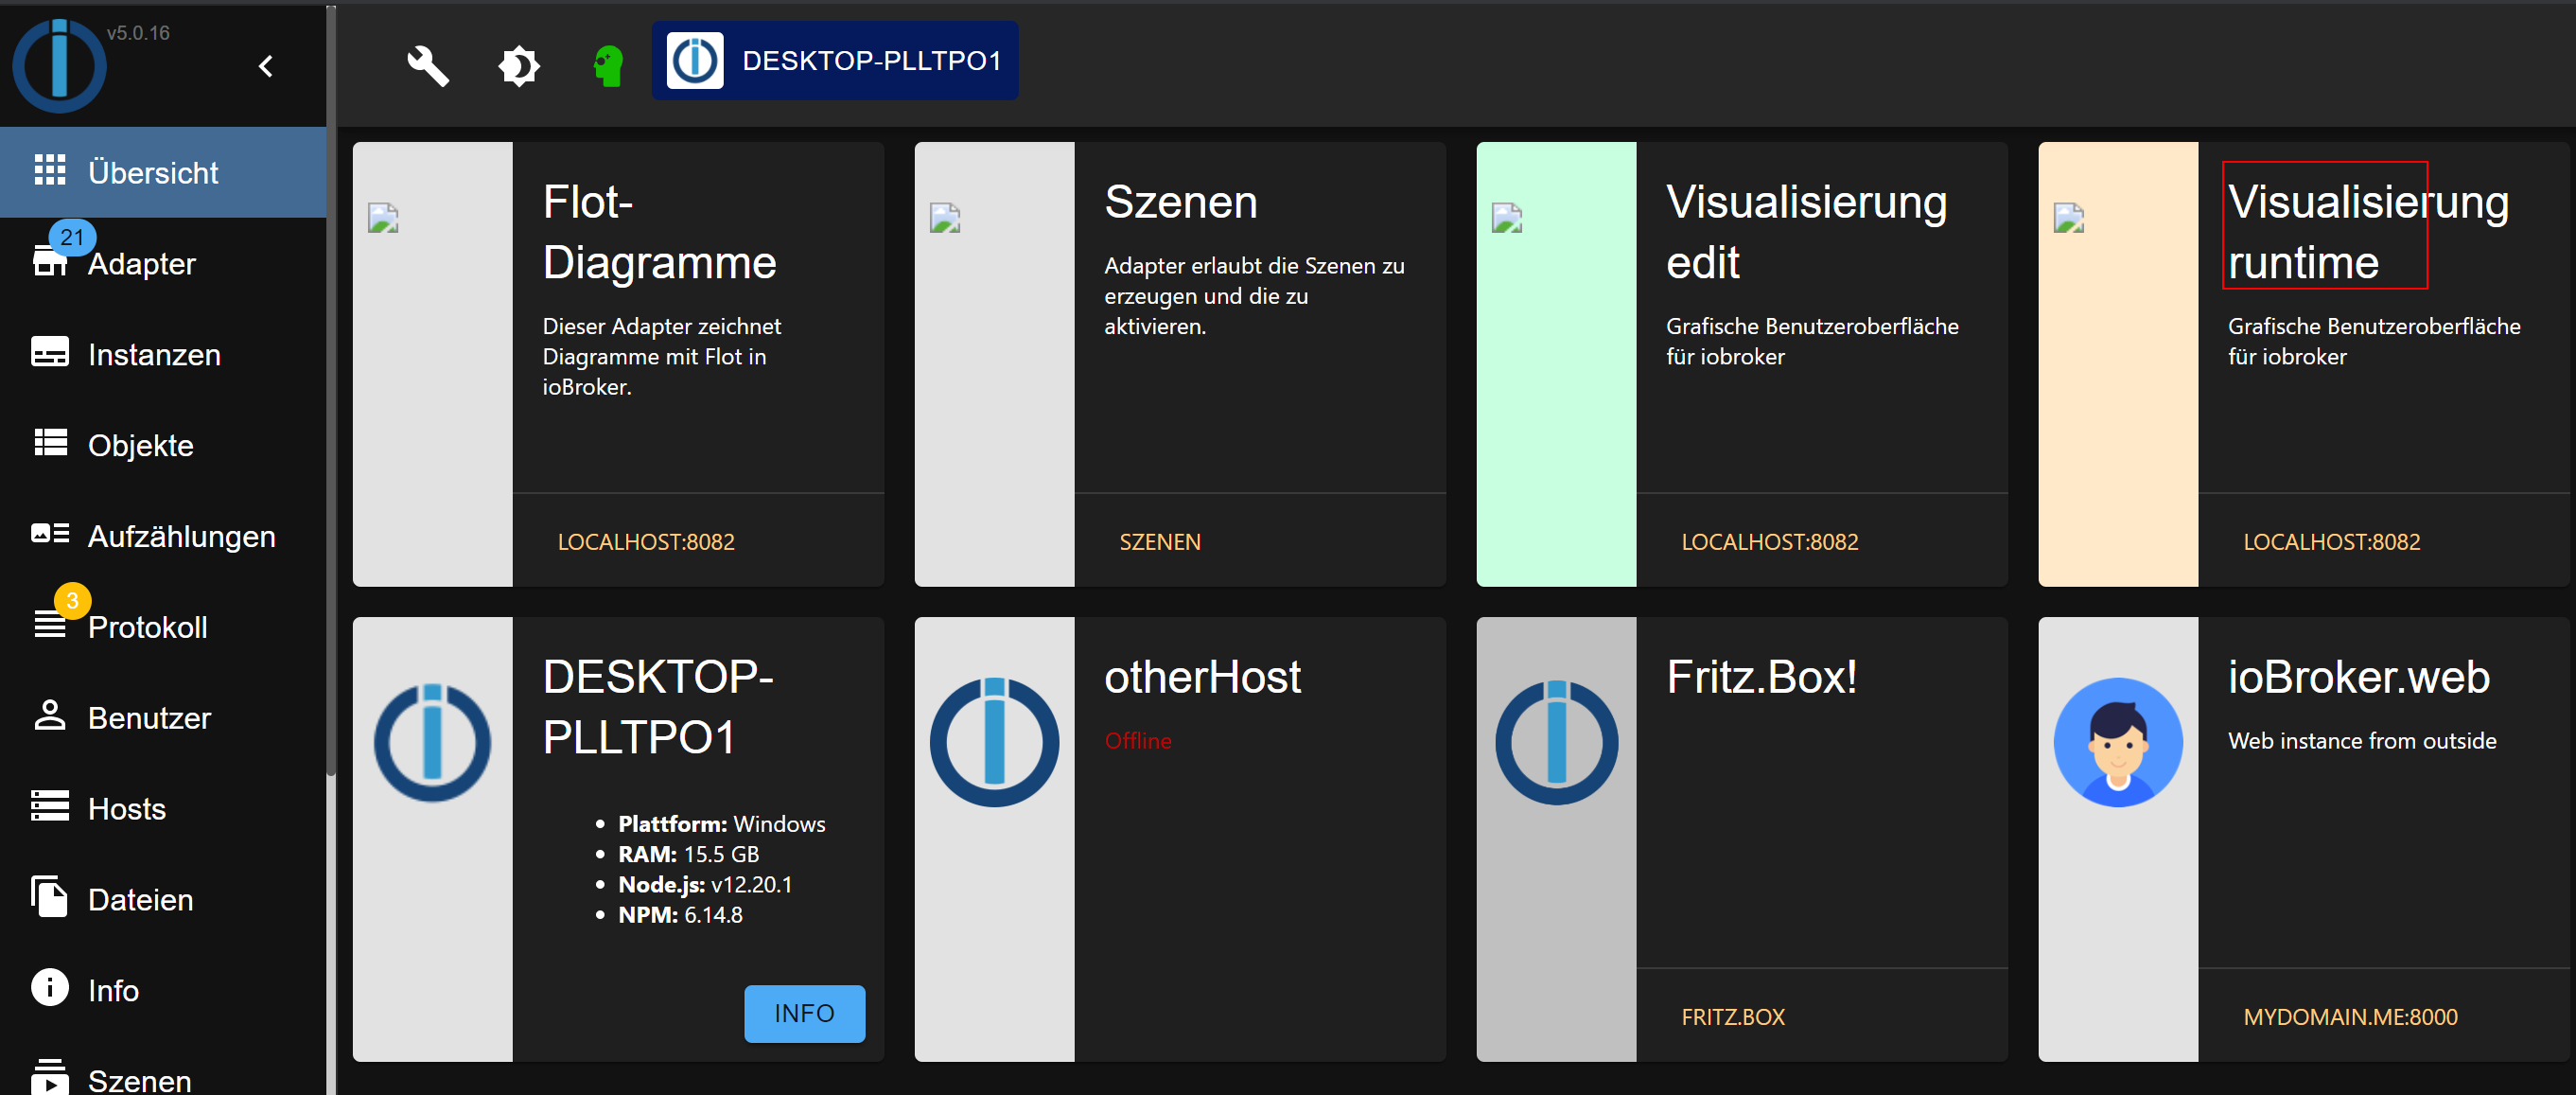Click the Objekte list icon
Viewport: 2576px width, 1095px height.
pyautogui.click(x=50, y=442)
